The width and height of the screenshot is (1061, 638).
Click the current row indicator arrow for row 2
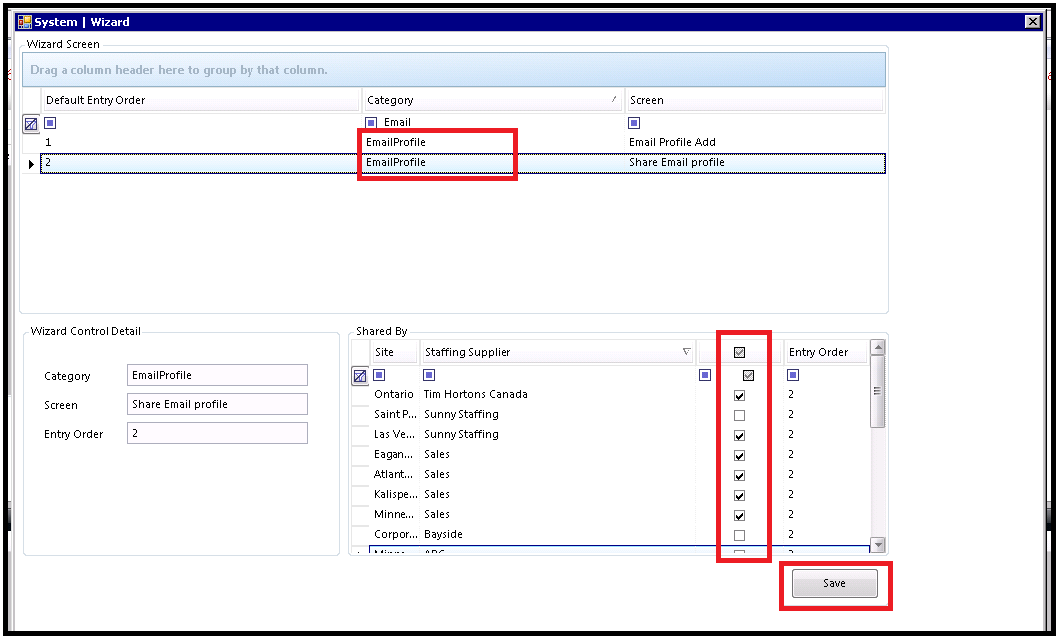point(31,164)
